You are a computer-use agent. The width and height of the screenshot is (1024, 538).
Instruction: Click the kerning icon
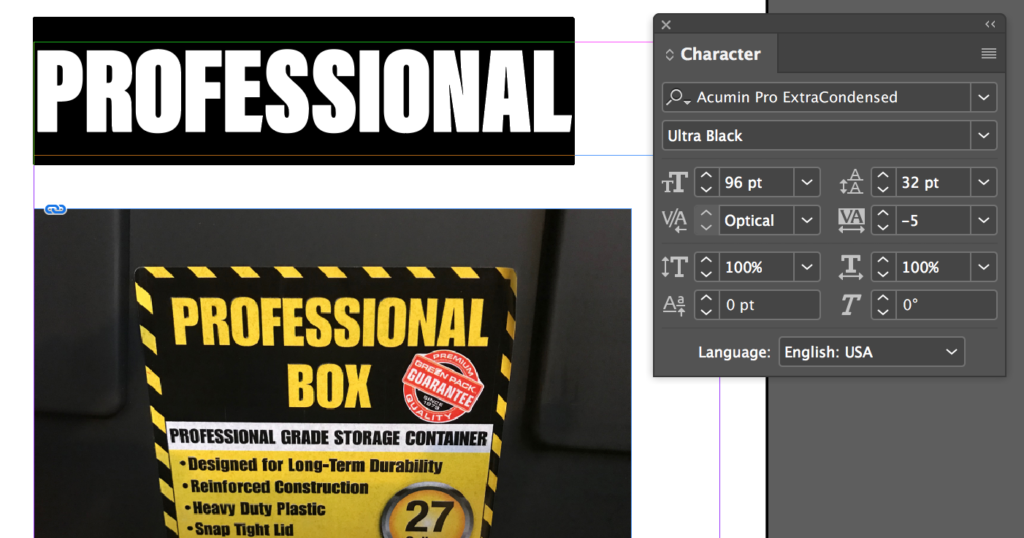click(675, 221)
